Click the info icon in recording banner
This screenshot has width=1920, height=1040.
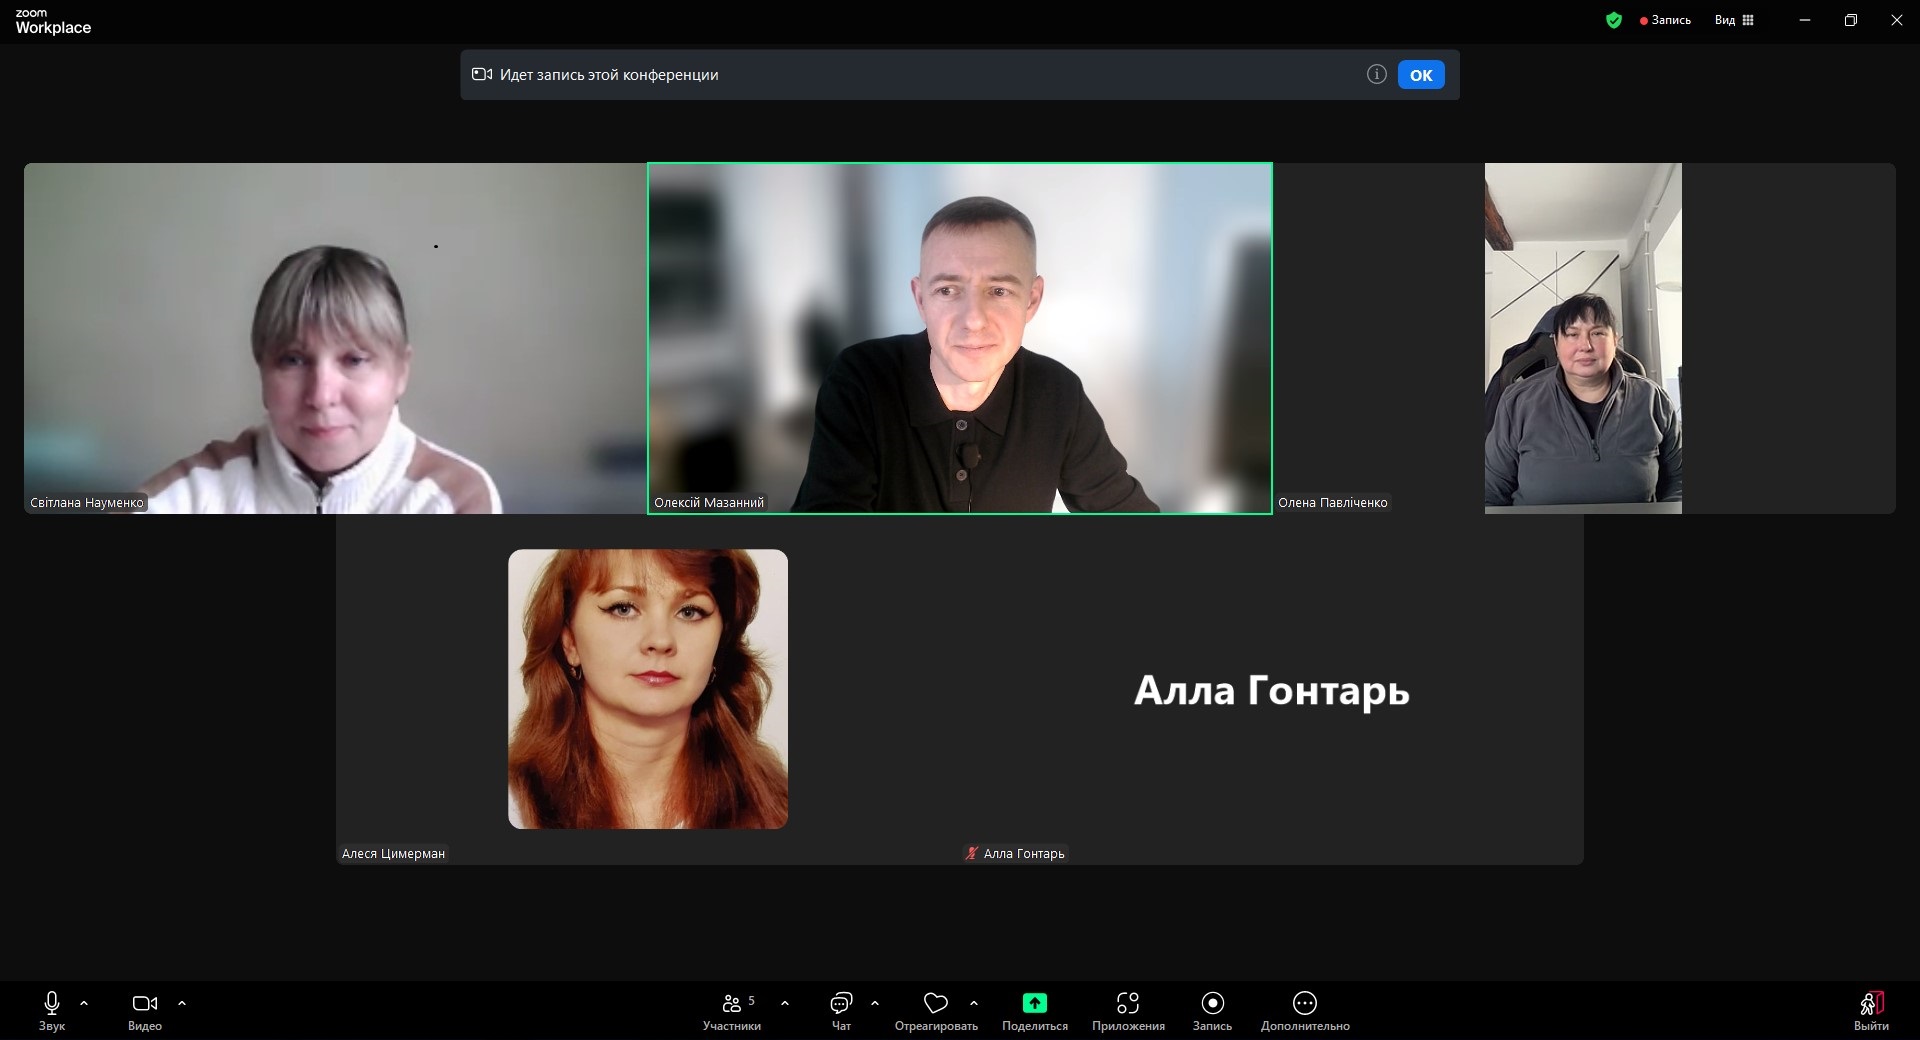click(x=1376, y=74)
